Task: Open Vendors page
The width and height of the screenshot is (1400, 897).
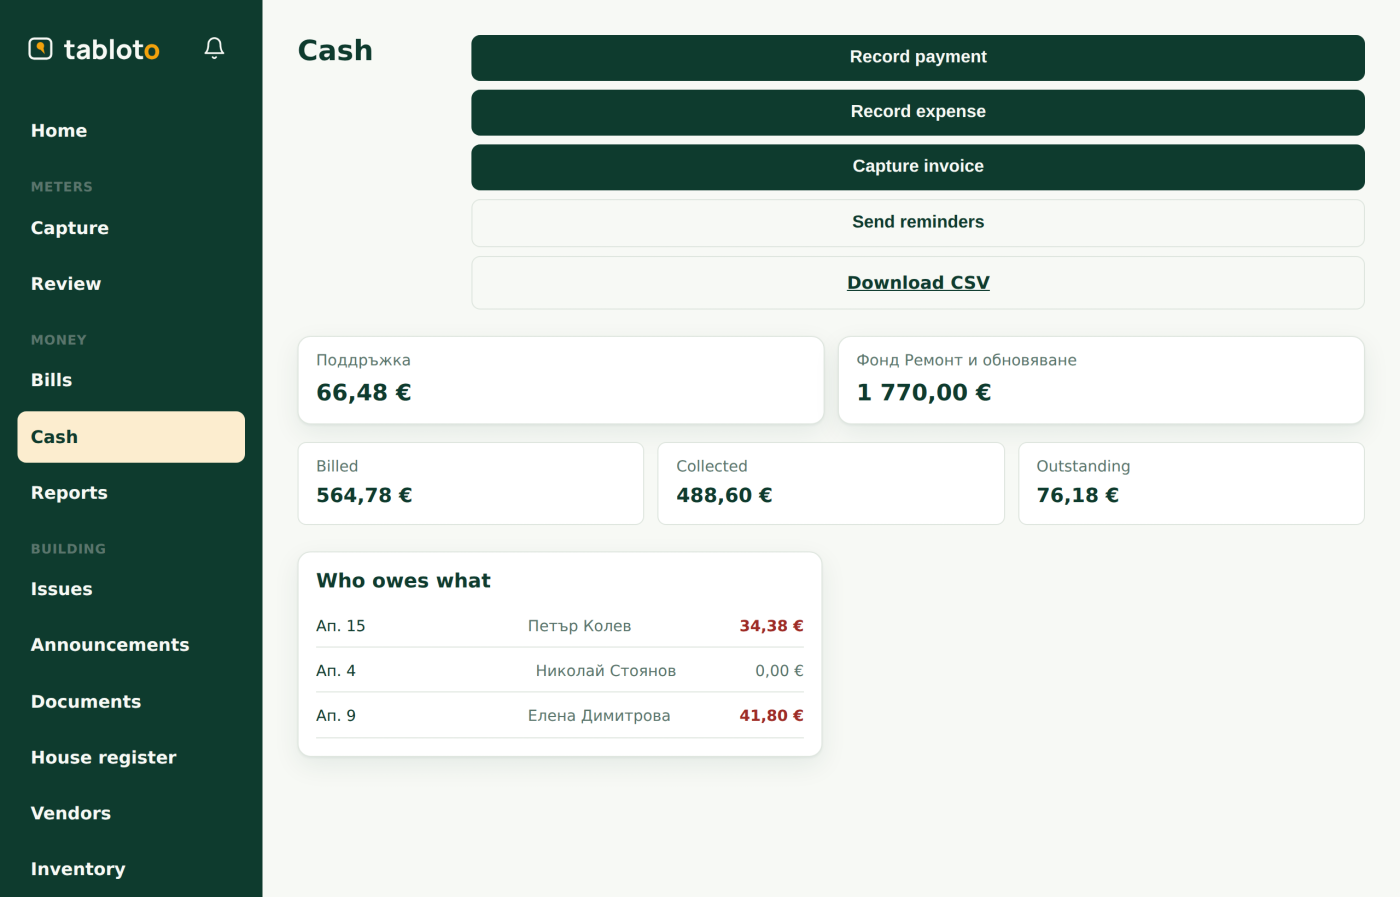Action: (x=131, y=813)
